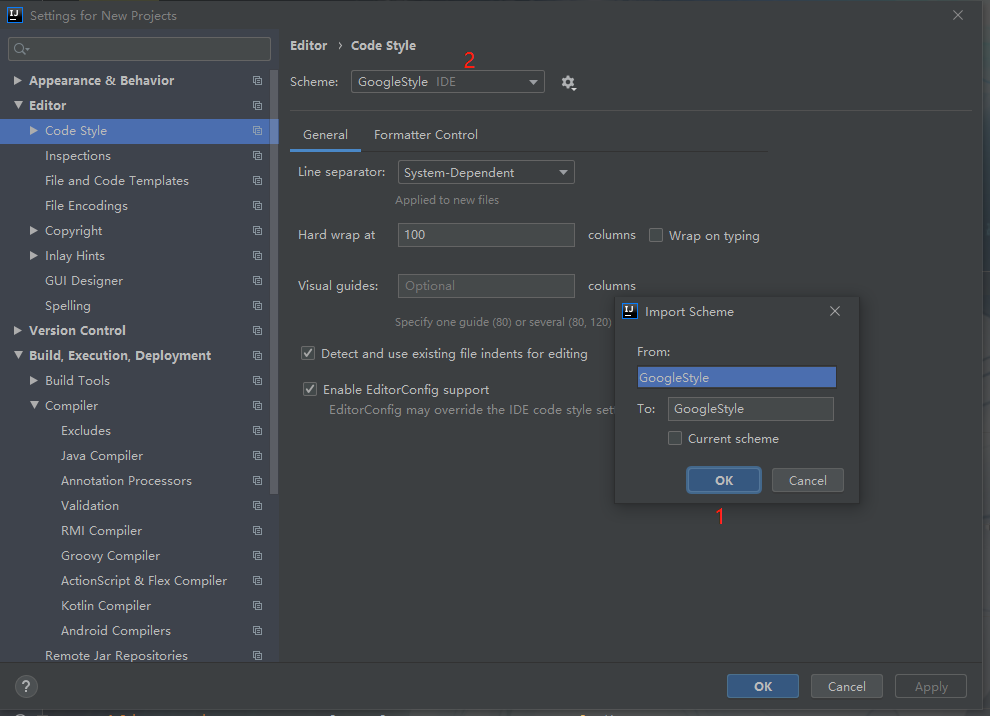Click the project-level icon beside Inlay Hints
This screenshot has width=990, height=716.
(x=258, y=256)
